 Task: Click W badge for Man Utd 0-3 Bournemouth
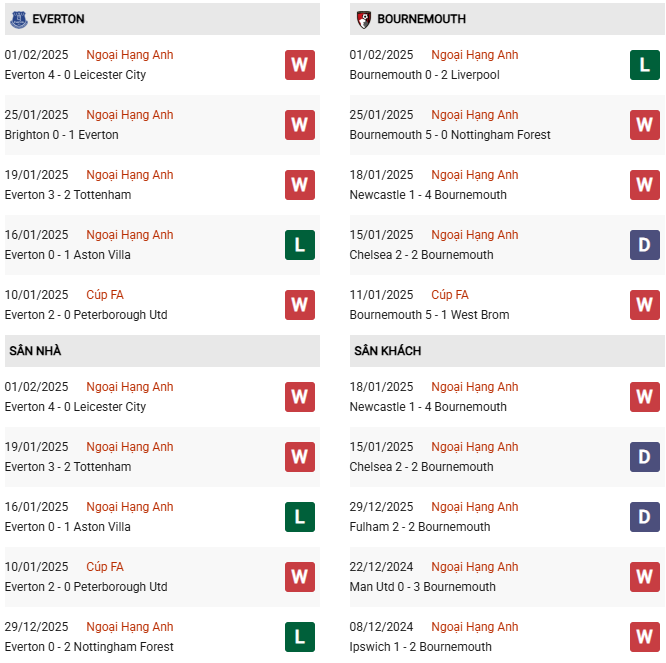tap(644, 577)
